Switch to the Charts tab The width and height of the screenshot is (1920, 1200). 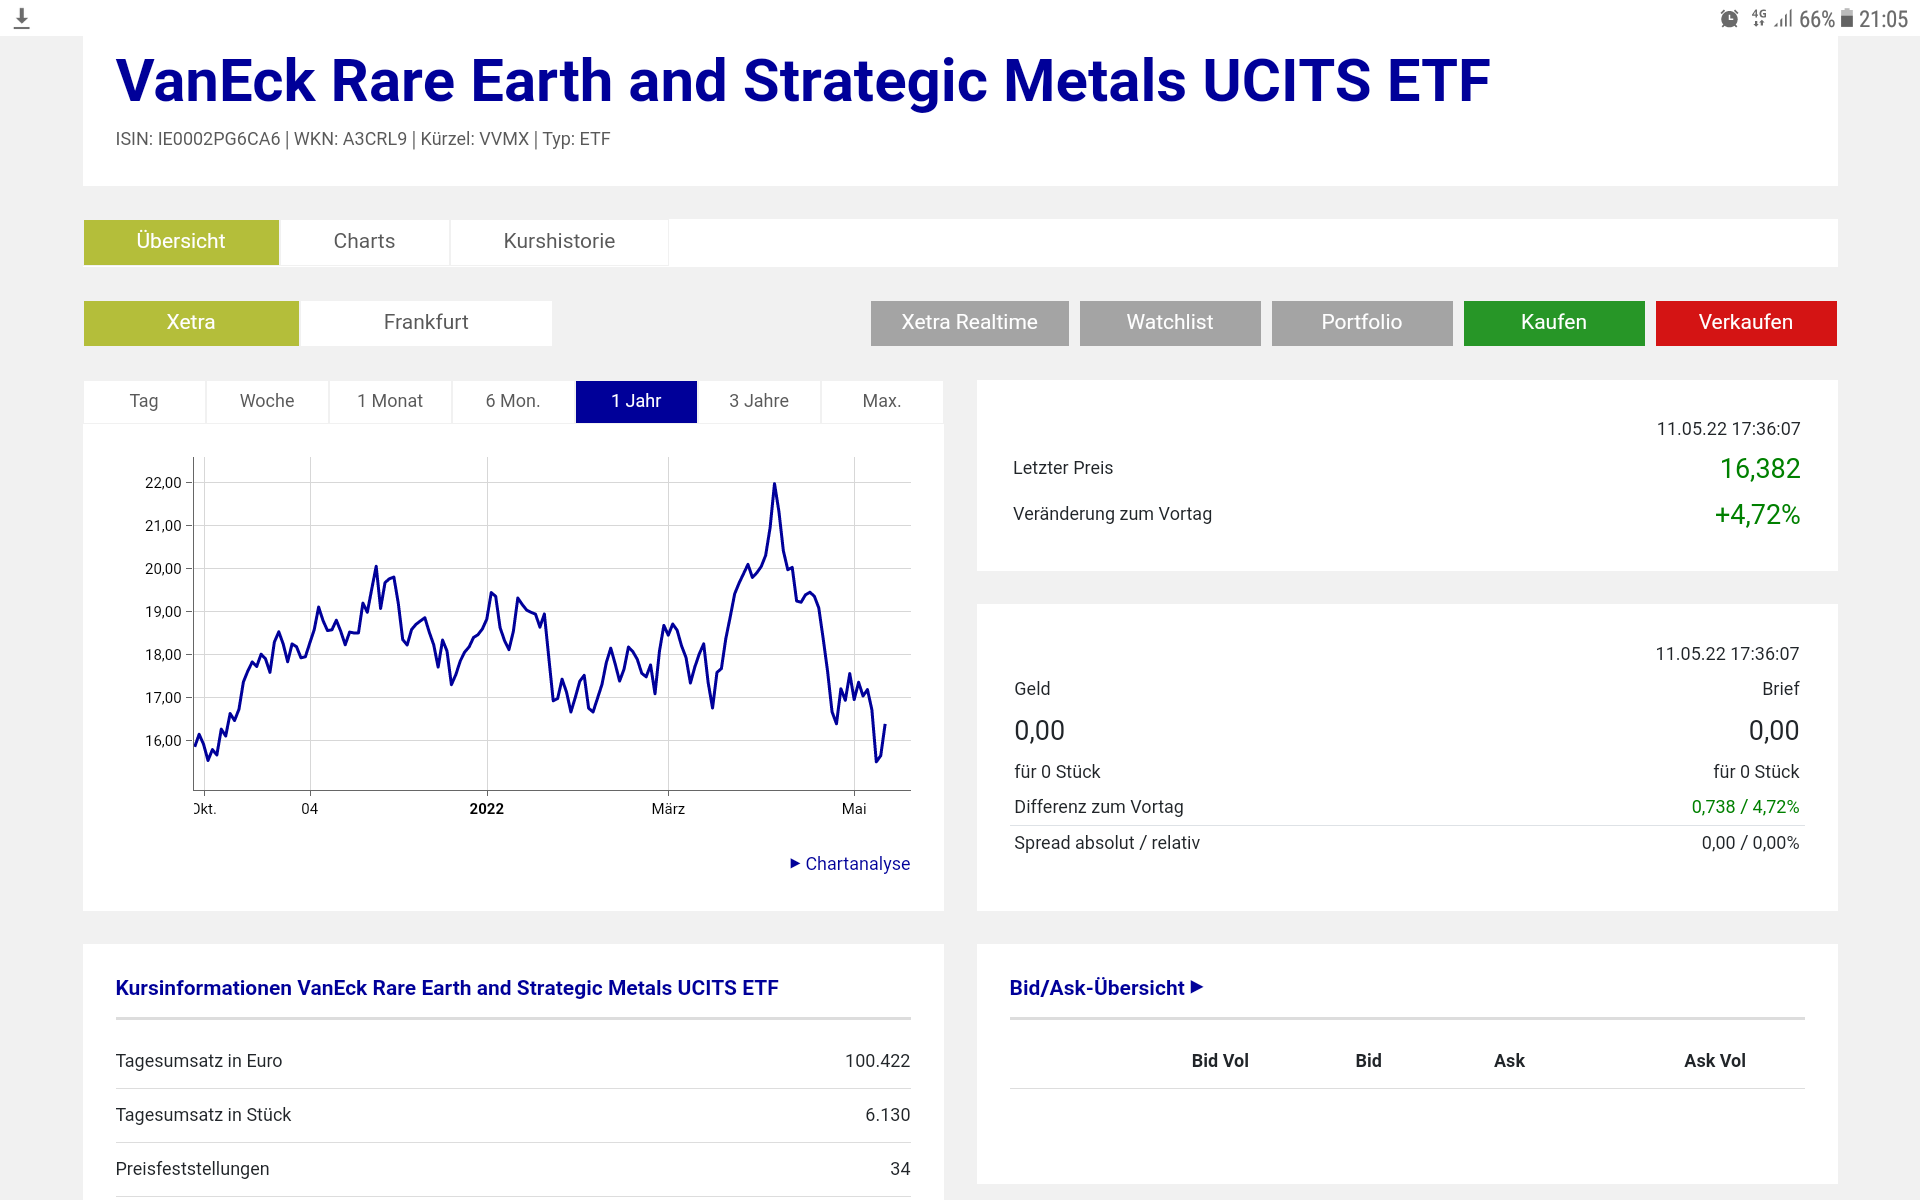(364, 242)
